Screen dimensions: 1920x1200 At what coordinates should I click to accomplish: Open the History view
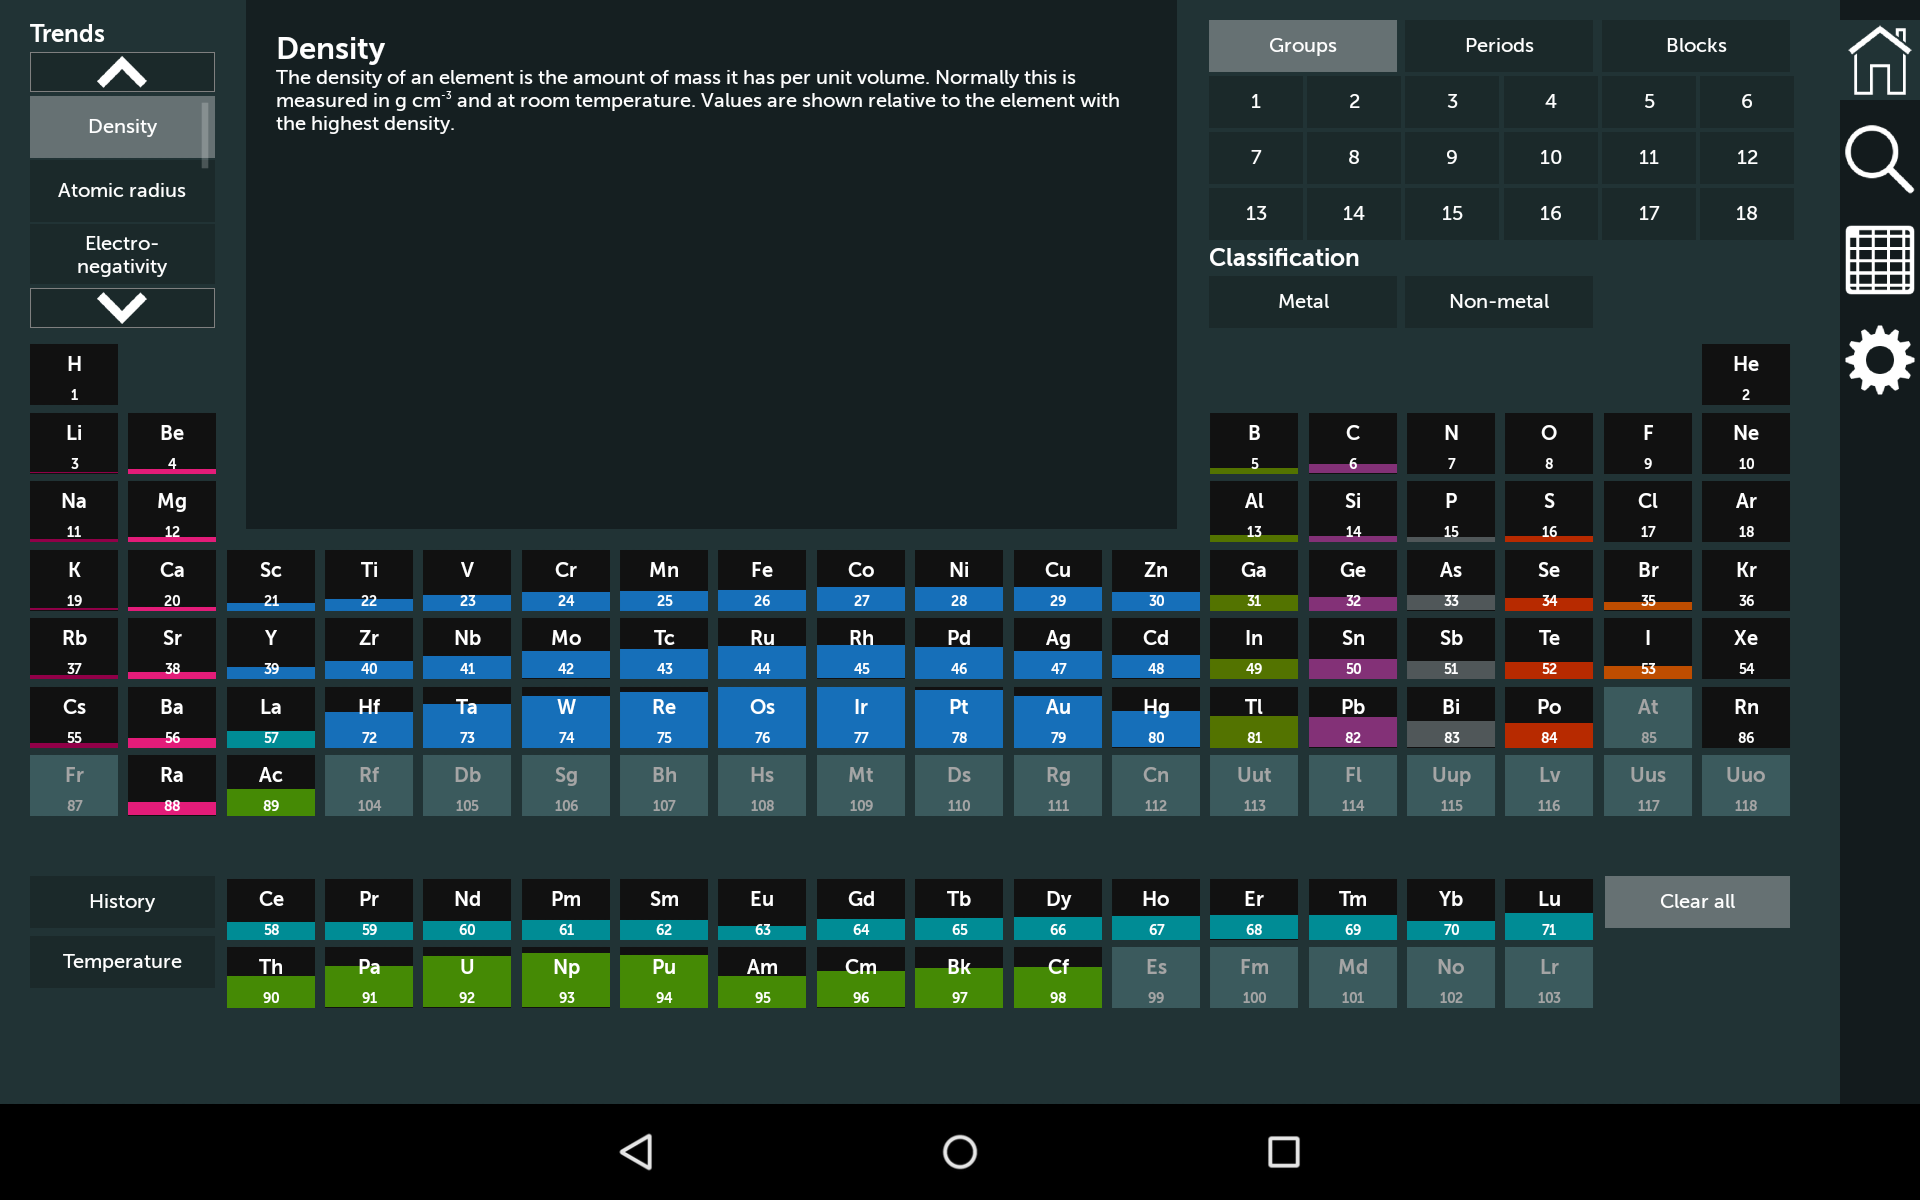pos(122,902)
